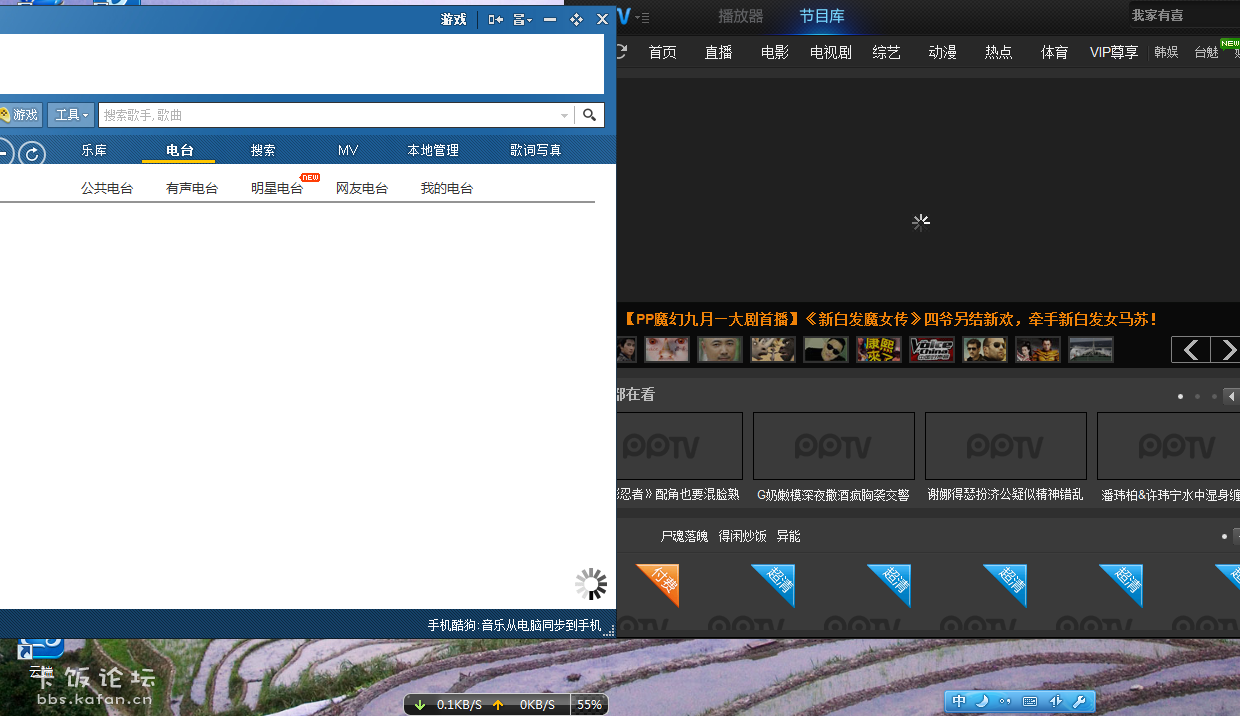Select the 康熙来了 carousel thumbnail
Viewport: 1240px width, 716px height.
[878, 350]
